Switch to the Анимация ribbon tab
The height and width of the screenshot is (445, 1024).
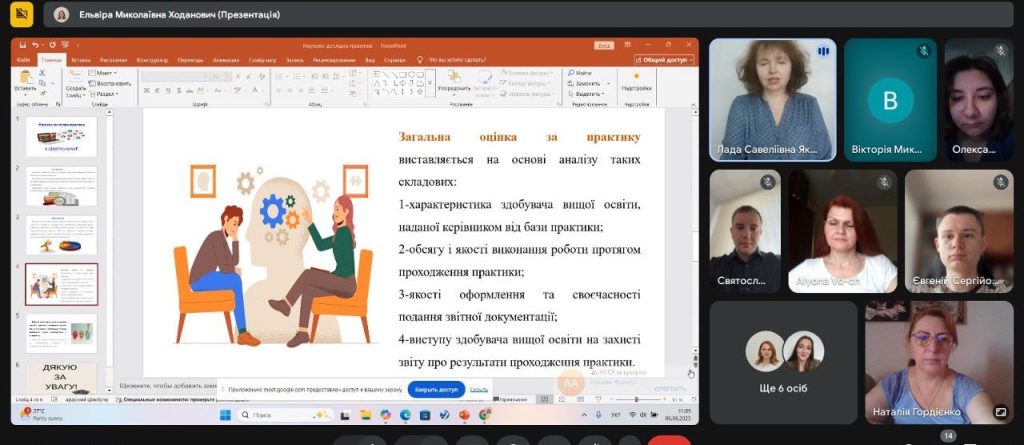[226, 60]
